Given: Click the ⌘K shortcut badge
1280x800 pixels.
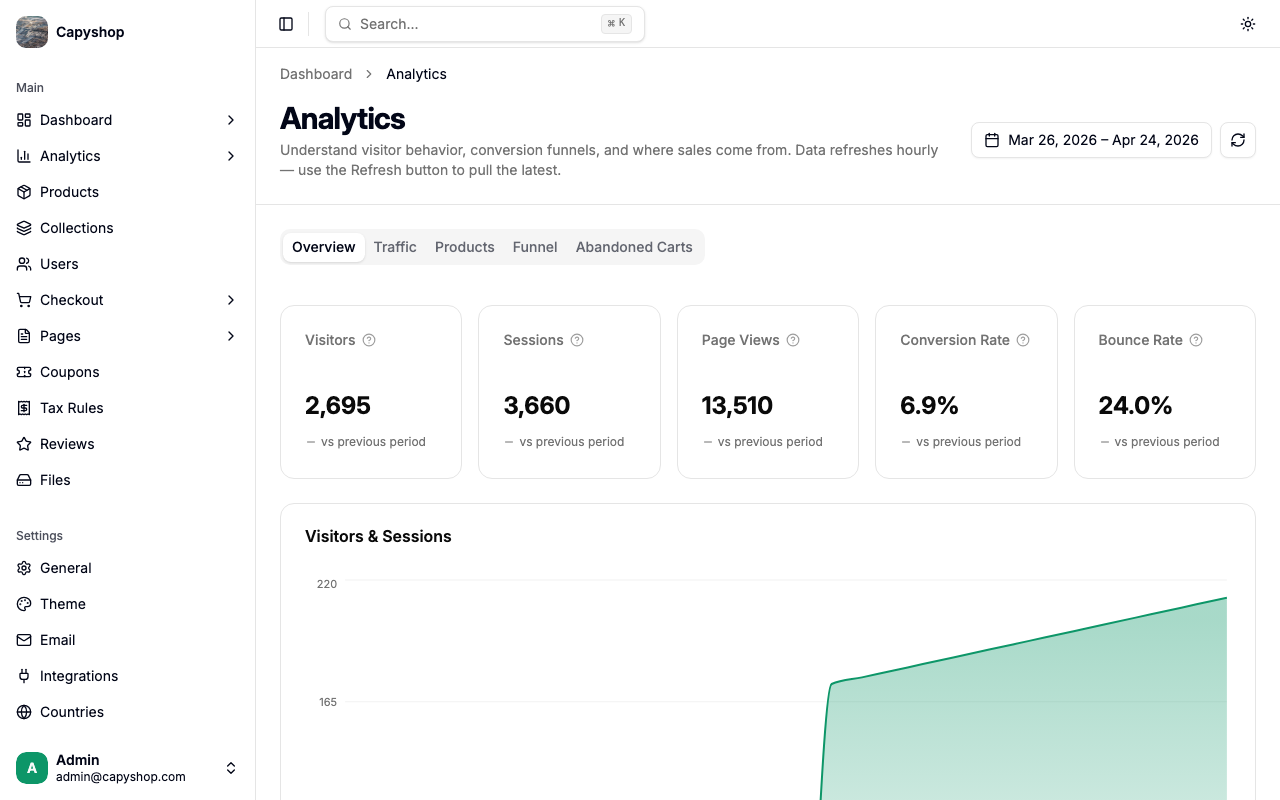Looking at the screenshot, I should click(616, 24).
